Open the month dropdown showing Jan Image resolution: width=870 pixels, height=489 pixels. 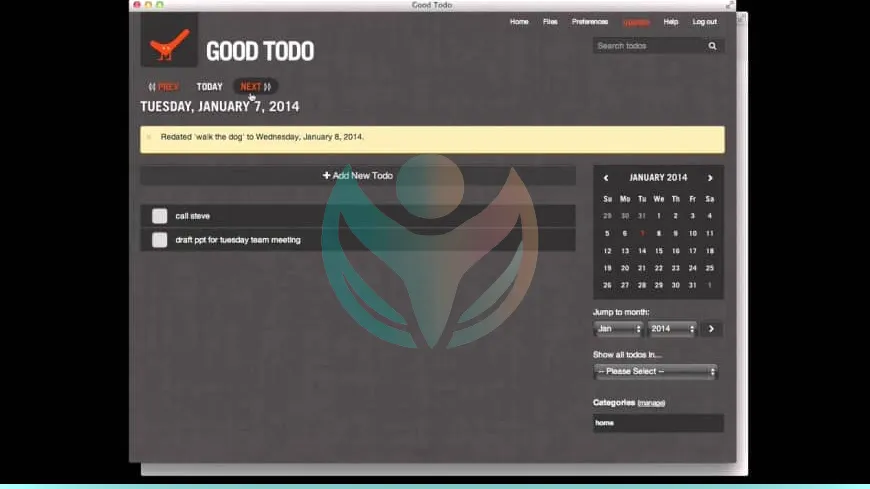[618, 329]
